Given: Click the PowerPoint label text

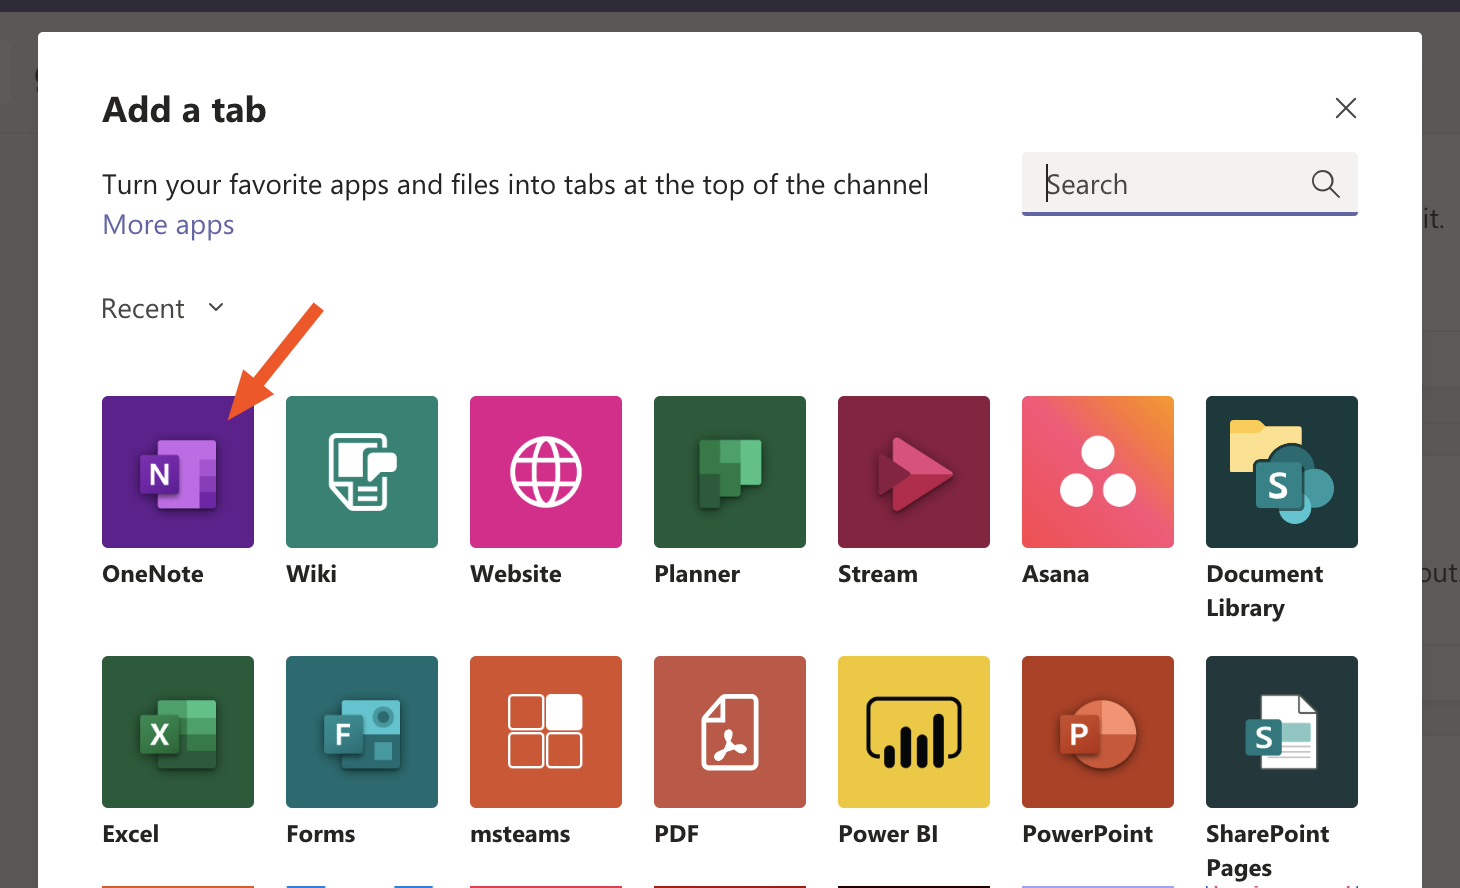Looking at the screenshot, I should pos(1088,834).
